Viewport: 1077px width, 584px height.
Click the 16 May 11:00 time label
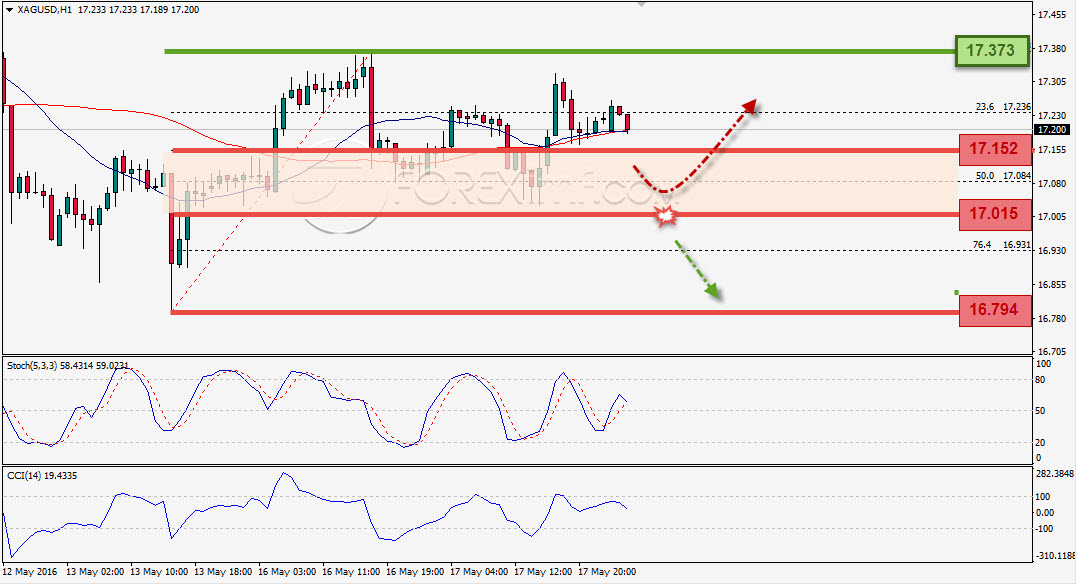click(350, 572)
